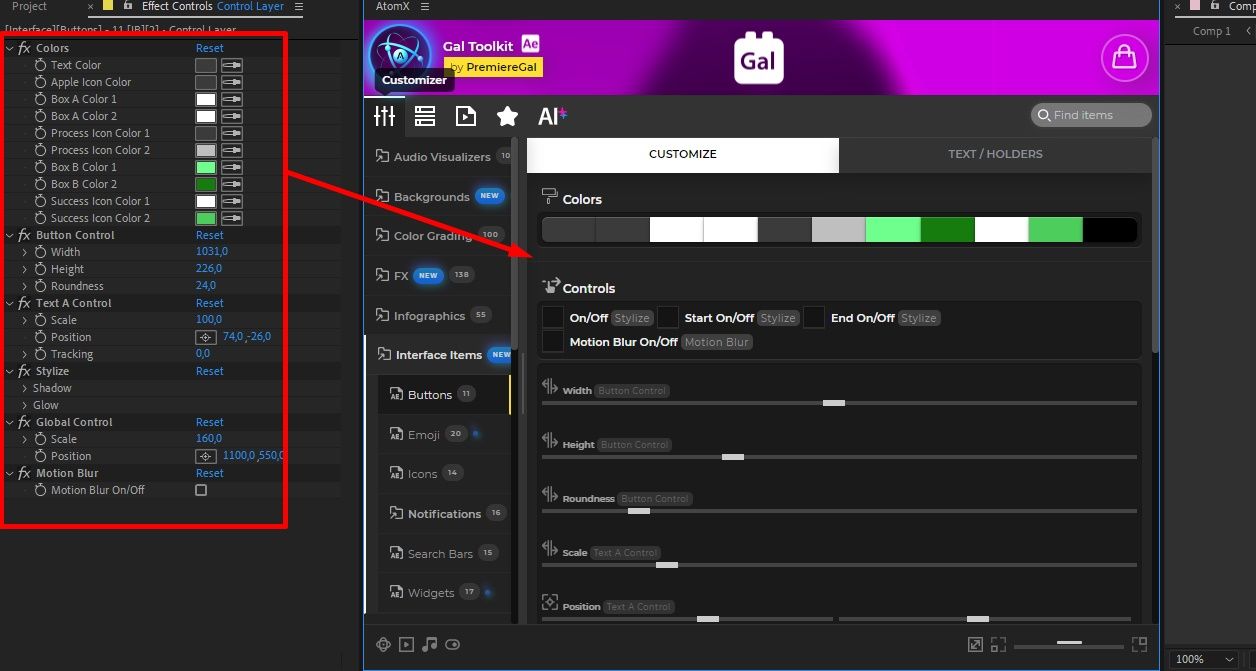Screen dimensions: 1256x671
Task: Collapse the Colors effect group
Action: click(10, 47)
